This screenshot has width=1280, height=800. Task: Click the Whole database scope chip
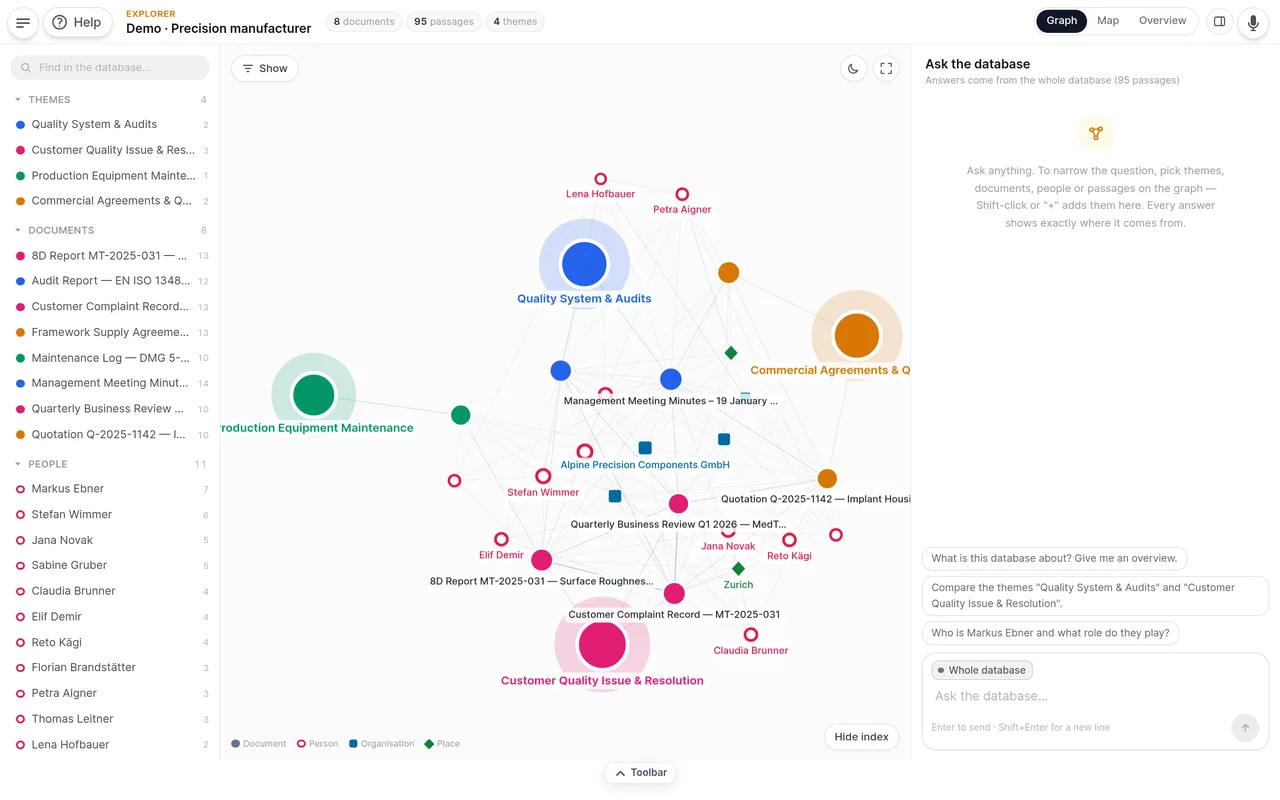[x=981, y=670]
